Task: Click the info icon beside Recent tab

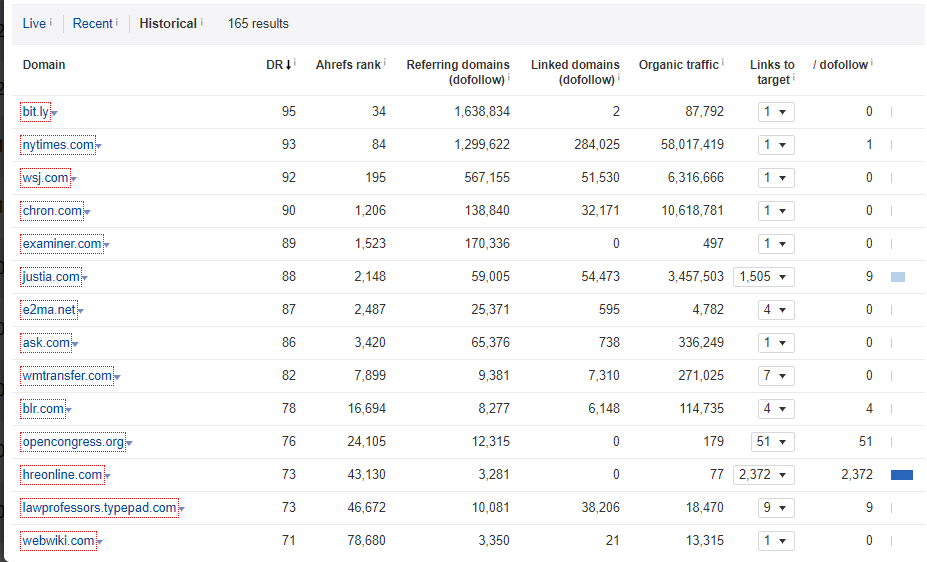Action: tap(117, 22)
